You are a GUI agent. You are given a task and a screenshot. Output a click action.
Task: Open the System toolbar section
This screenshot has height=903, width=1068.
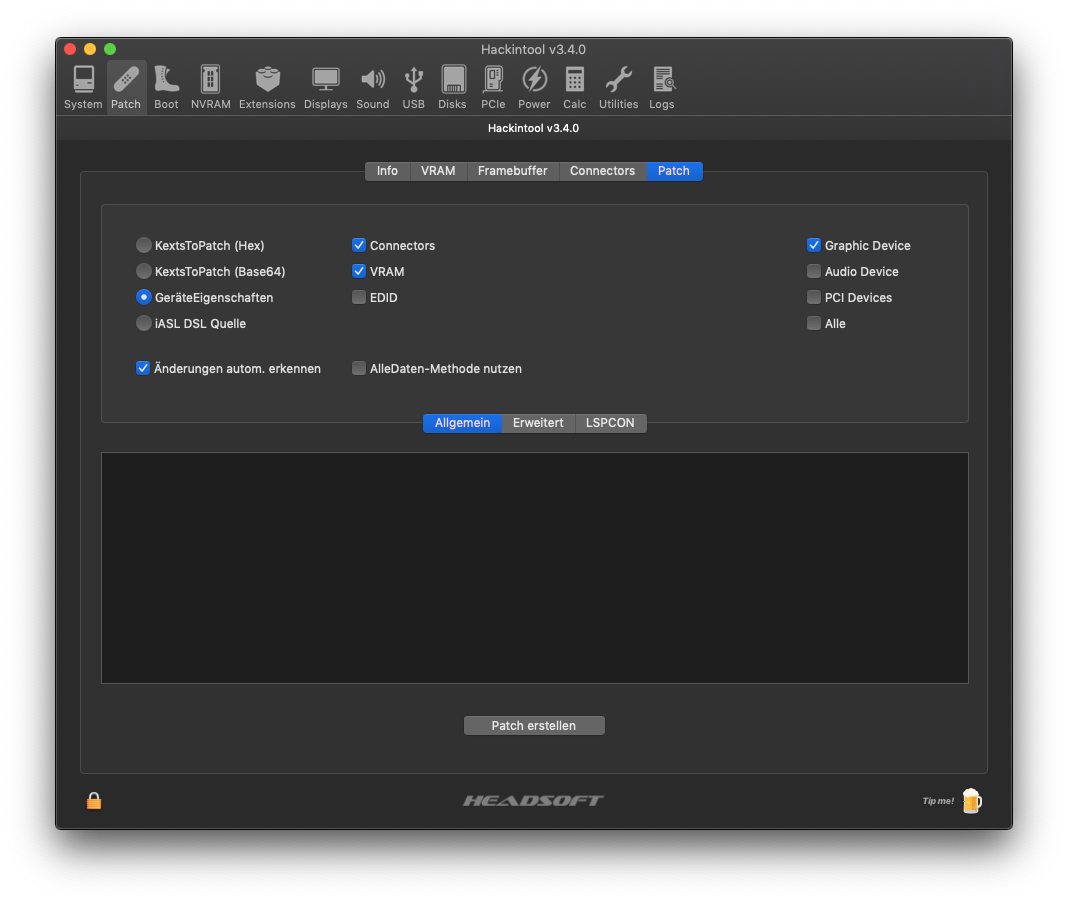[x=83, y=87]
